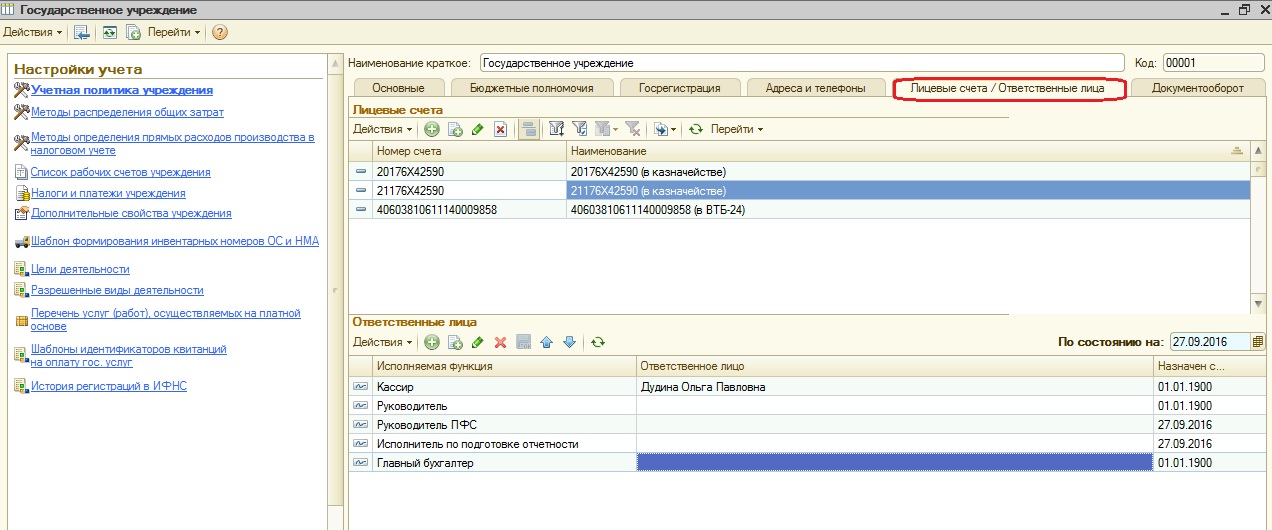1272x530 pixels.
Task: Select Исполнитель по подготовке отчетности row
Action: (x=806, y=443)
